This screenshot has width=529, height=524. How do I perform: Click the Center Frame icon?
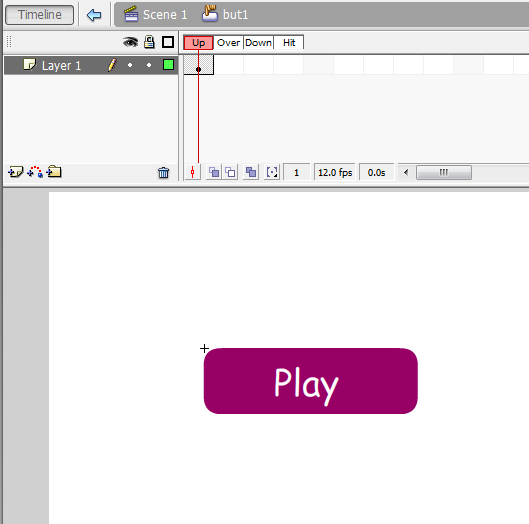click(193, 172)
